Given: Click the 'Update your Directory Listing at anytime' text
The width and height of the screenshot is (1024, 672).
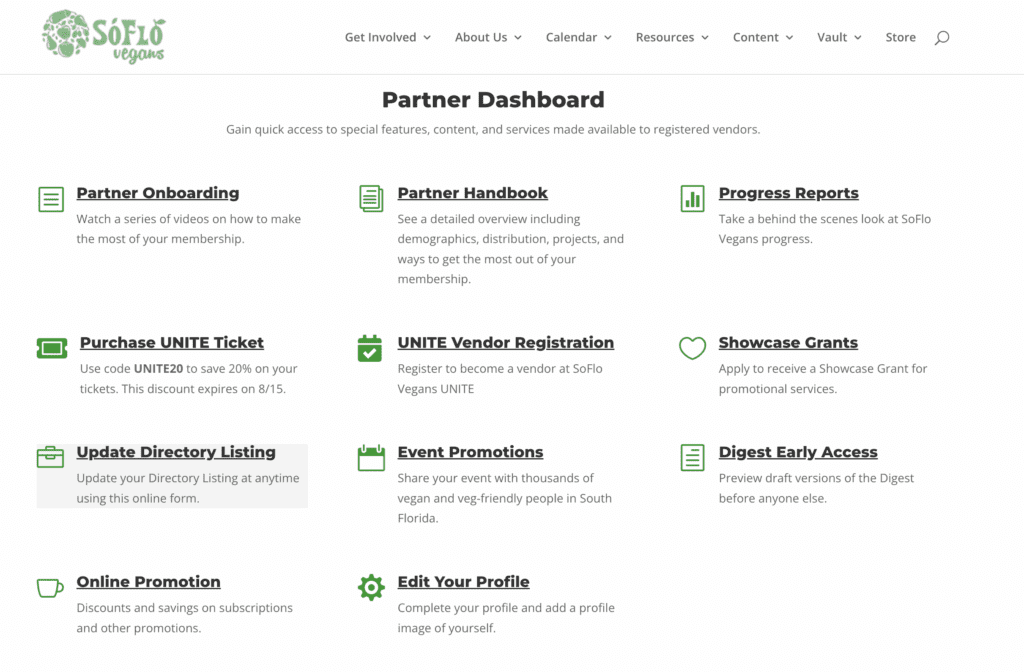Looking at the screenshot, I should 188,488.
